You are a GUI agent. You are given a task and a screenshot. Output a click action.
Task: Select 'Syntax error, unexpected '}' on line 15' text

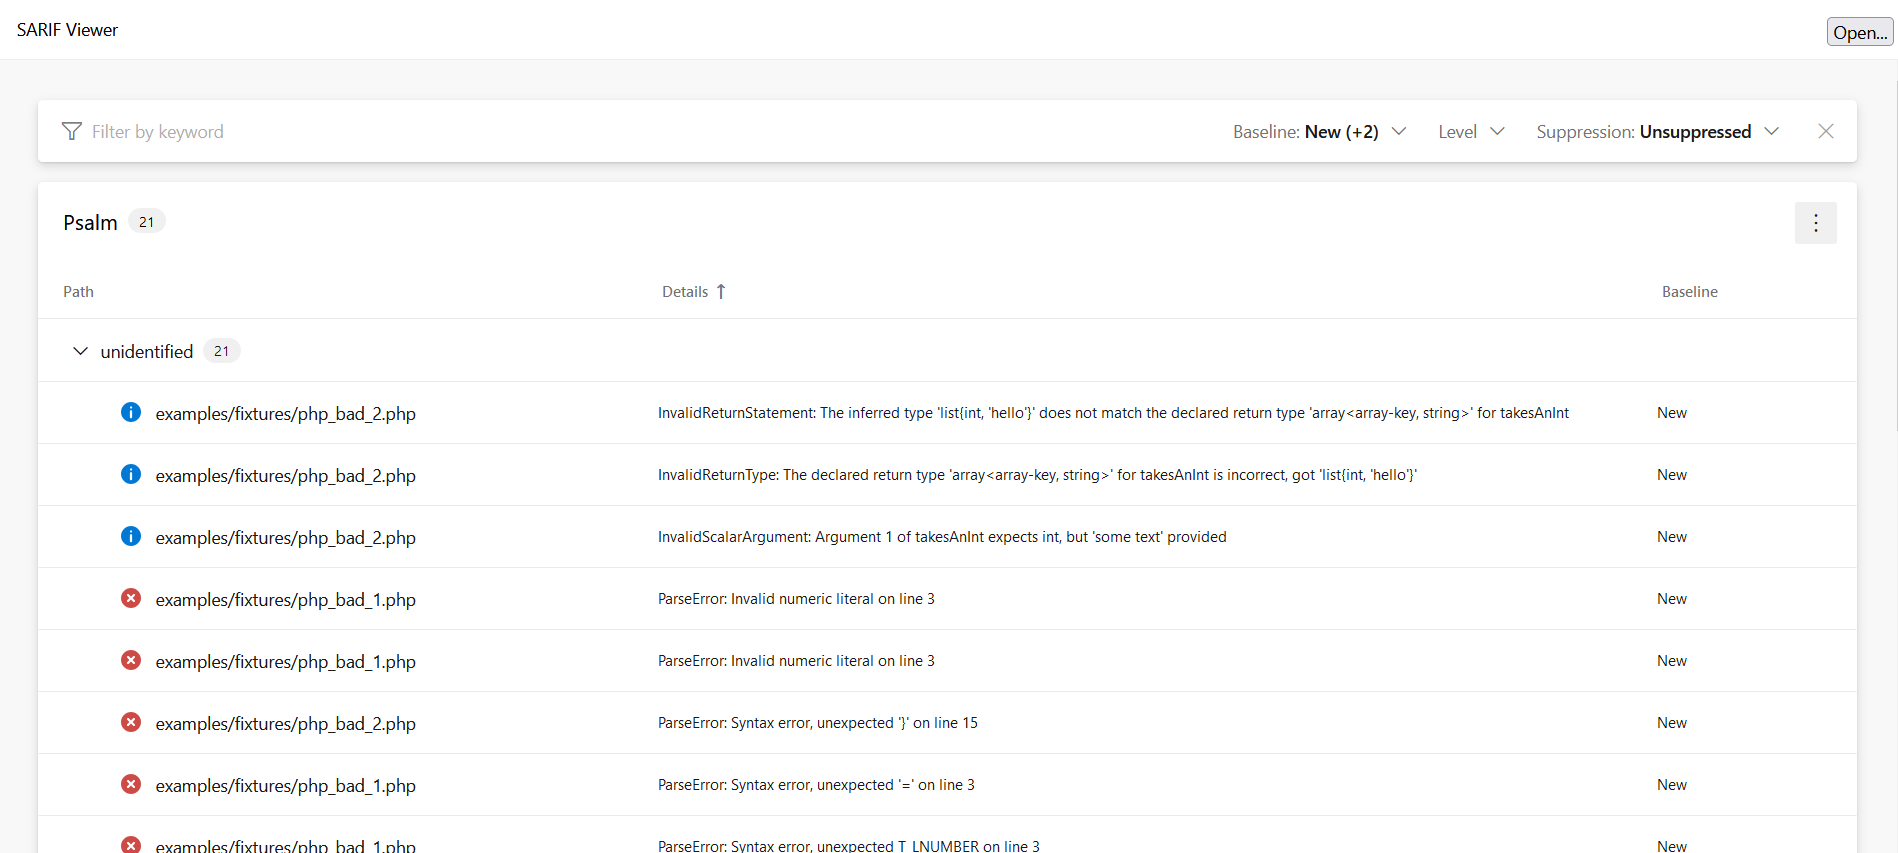coord(818,723)
